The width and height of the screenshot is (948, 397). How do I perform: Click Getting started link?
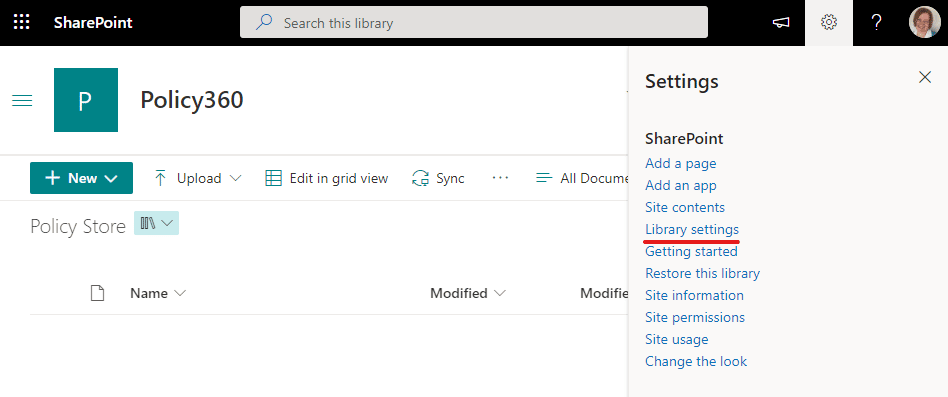692,251
